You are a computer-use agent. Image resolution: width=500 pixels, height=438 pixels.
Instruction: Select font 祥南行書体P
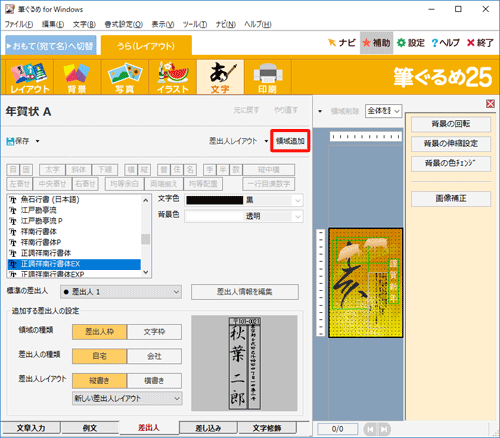pos(74,242)
